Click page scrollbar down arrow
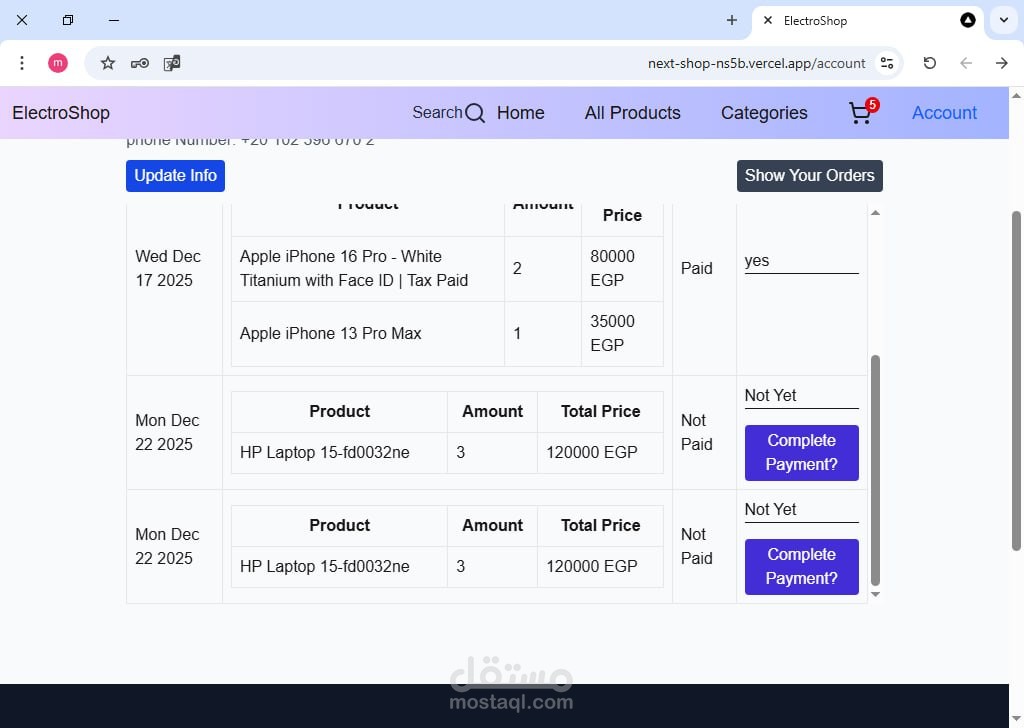Viewport: 1024px width, 728px height. pos(1016,718)
